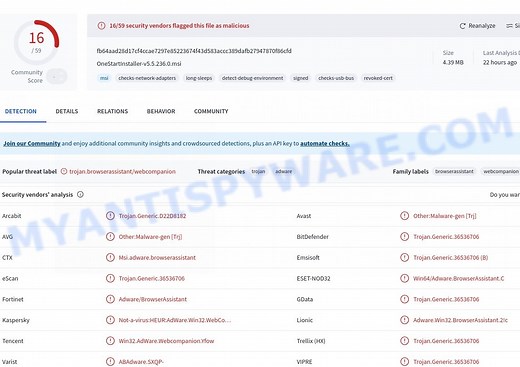Click the Varist detection warning icon
Image resolution: width=520 pixels, height=367 pixels.
point(110,362)
